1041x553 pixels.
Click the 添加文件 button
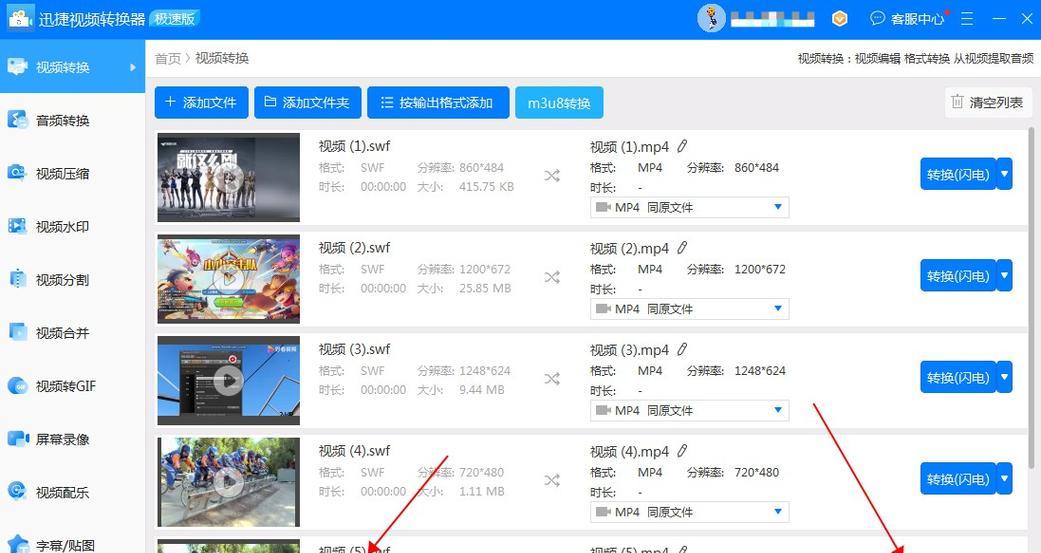tap(201, 102)
